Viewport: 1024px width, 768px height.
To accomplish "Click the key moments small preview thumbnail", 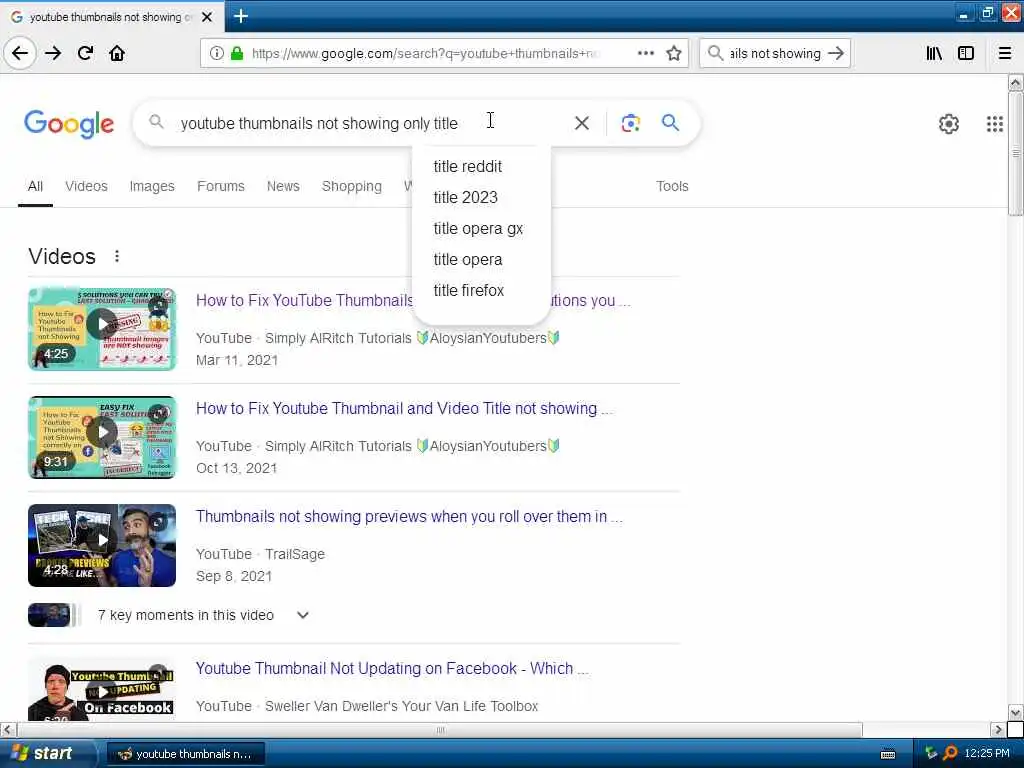I will (x=49, y=615).
